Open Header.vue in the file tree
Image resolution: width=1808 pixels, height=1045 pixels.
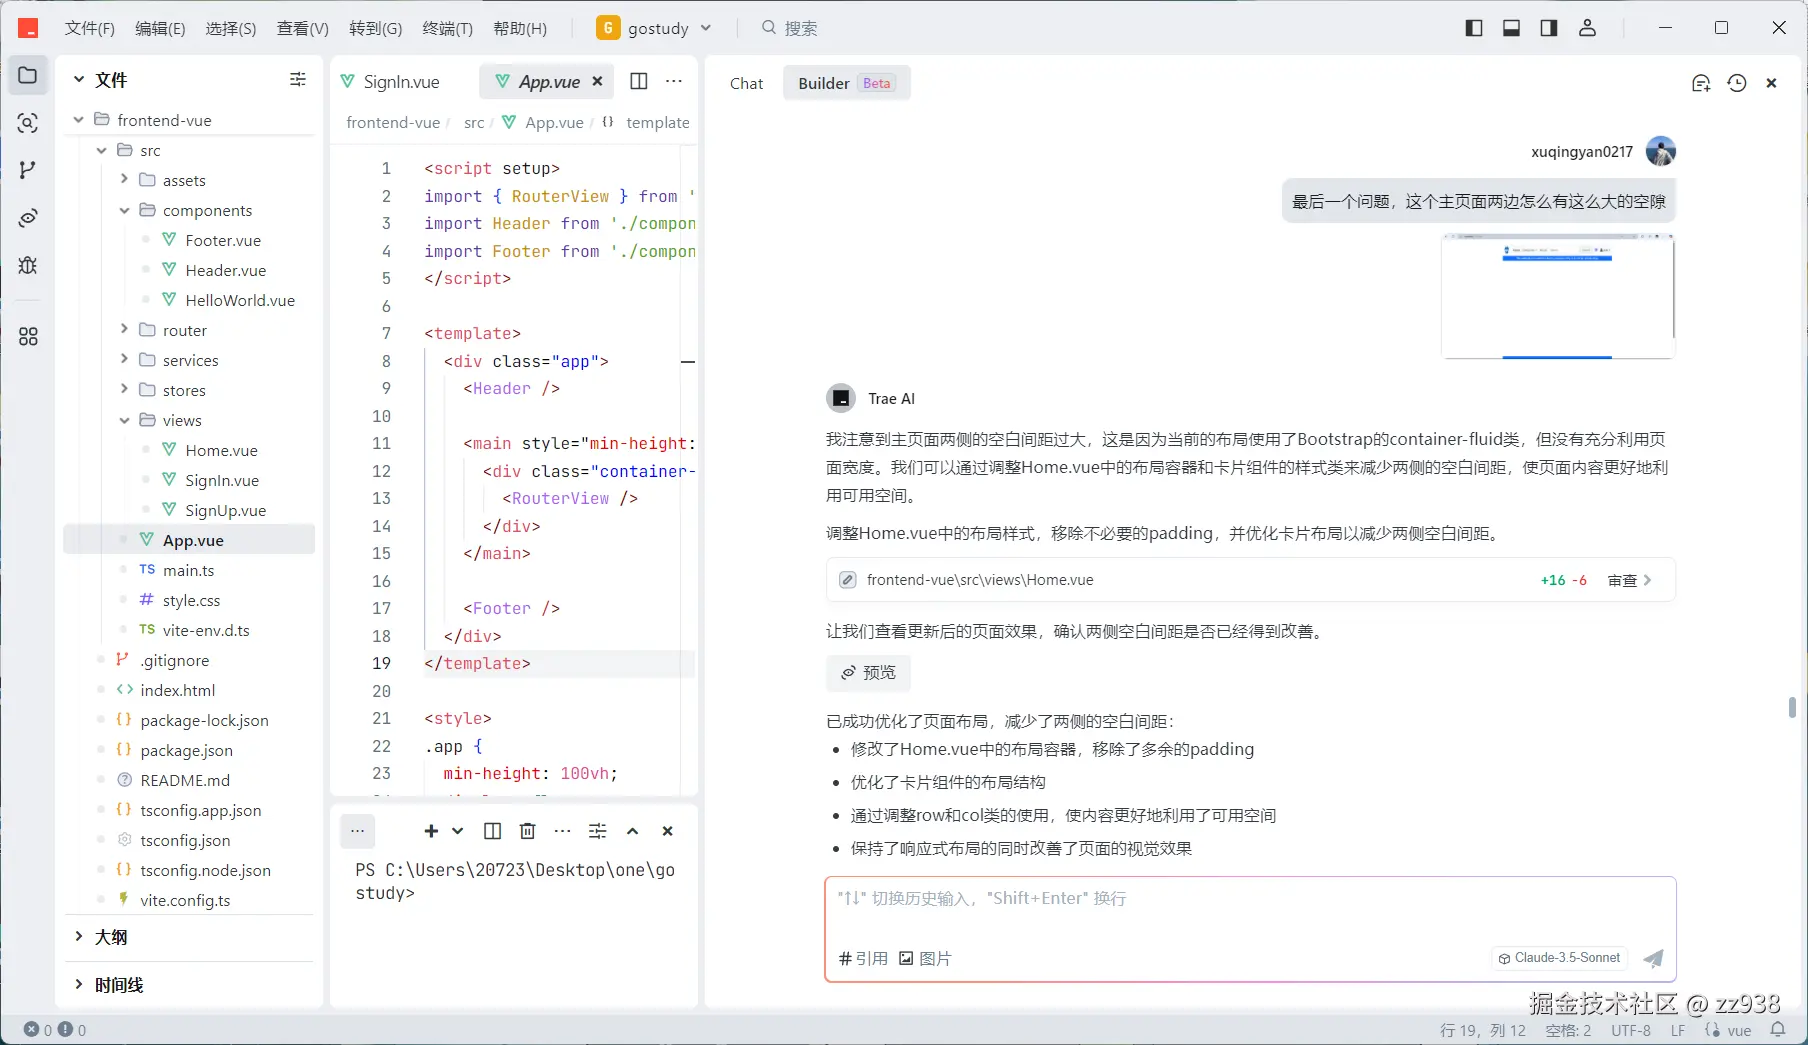[226, 270]
